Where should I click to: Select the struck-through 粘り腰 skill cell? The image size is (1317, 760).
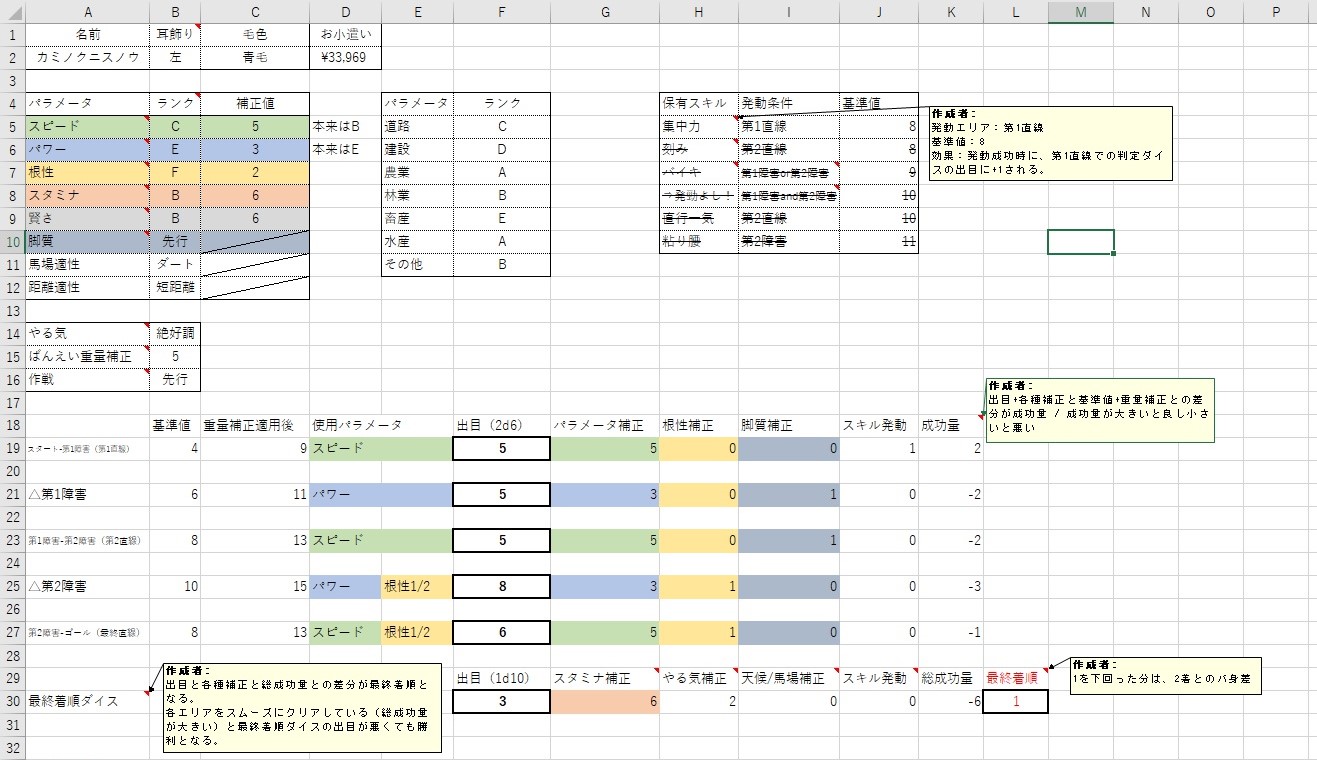pyautogui.click(x=699, y=242)
